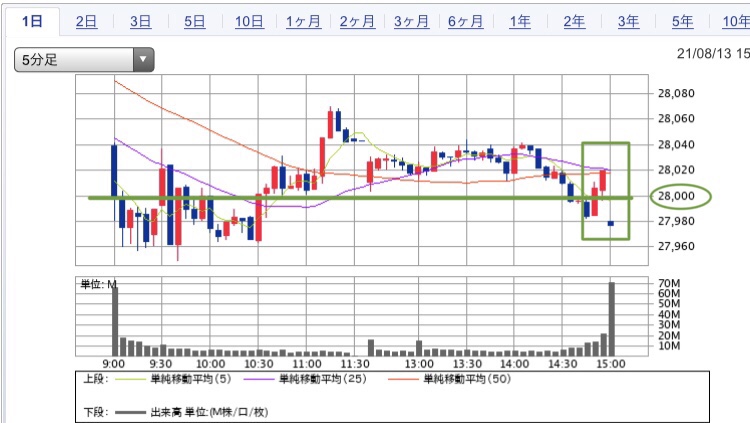
Task: Click the 9:30 time axis label
Action: click(x=161, y=364)
